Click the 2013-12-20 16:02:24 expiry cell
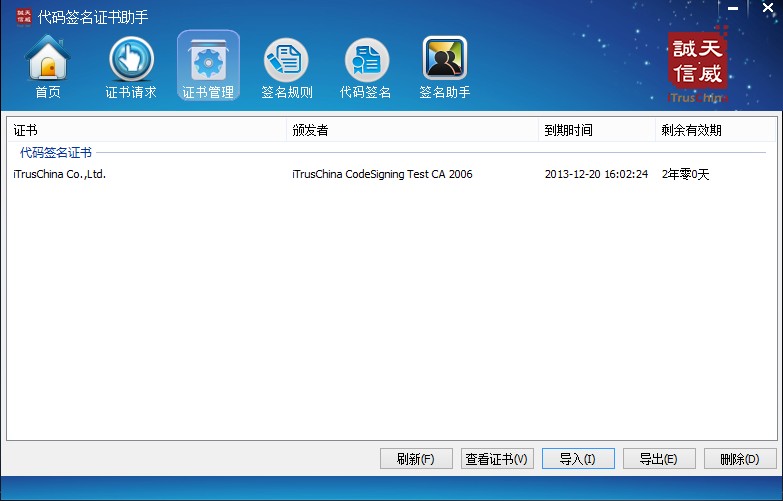The height and width of the screenshot is (501, 783). pos(596,174)
